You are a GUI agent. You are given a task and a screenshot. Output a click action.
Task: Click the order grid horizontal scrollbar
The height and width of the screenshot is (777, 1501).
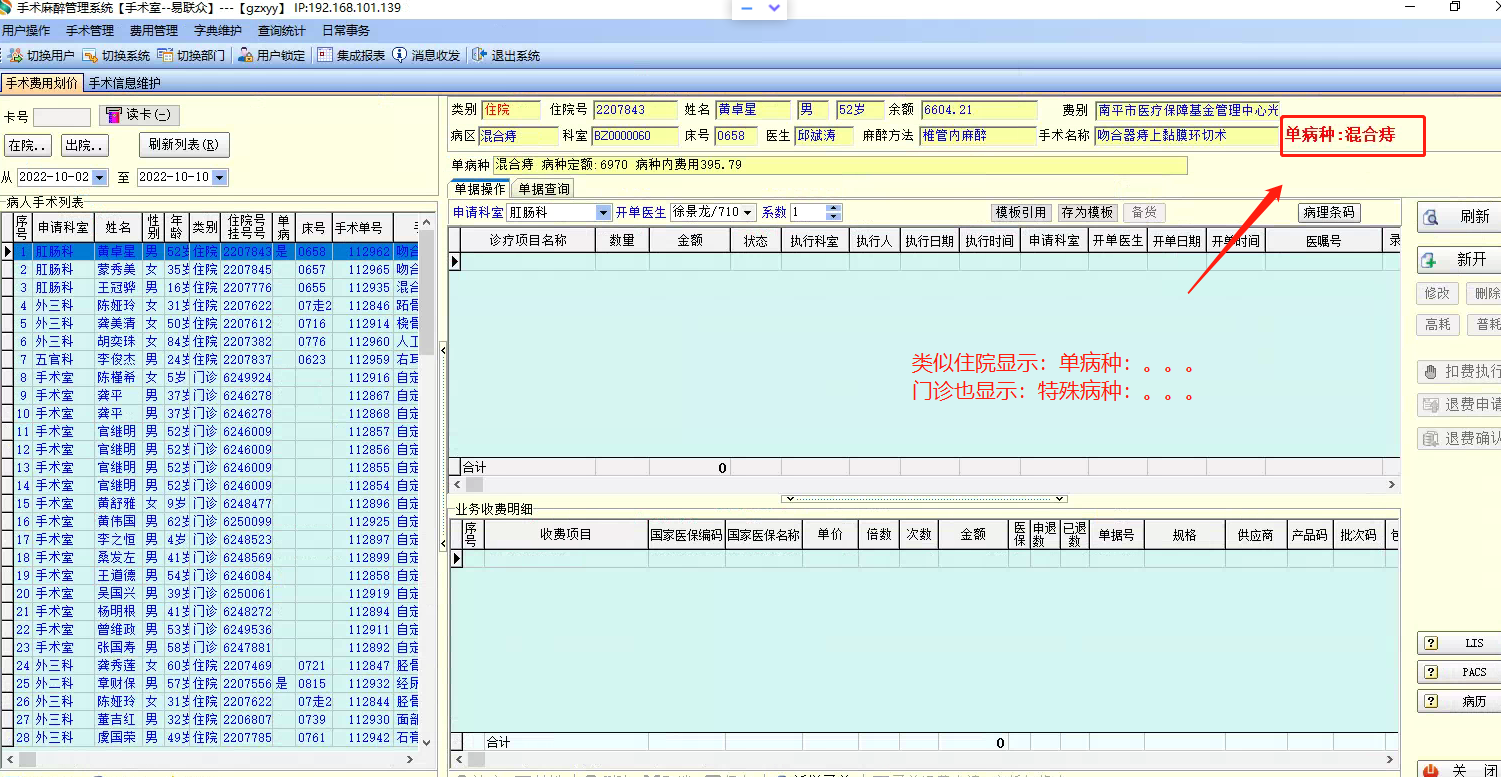click(924, 484)
